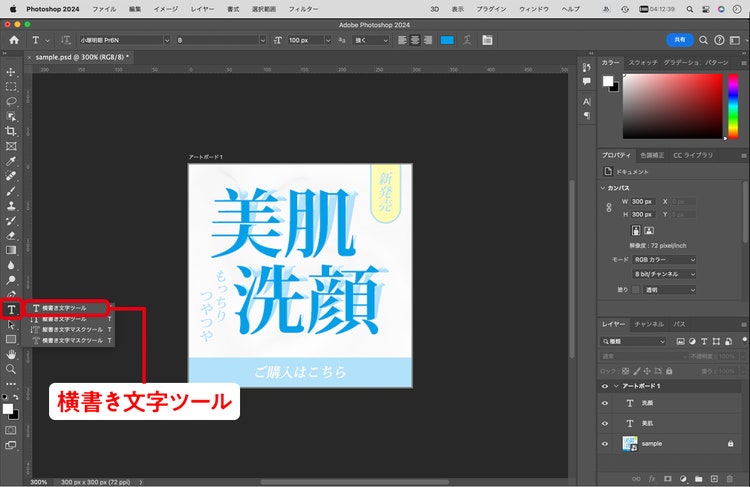Select the Eyedropper tool
750x487 pixels.
[11, 161]
